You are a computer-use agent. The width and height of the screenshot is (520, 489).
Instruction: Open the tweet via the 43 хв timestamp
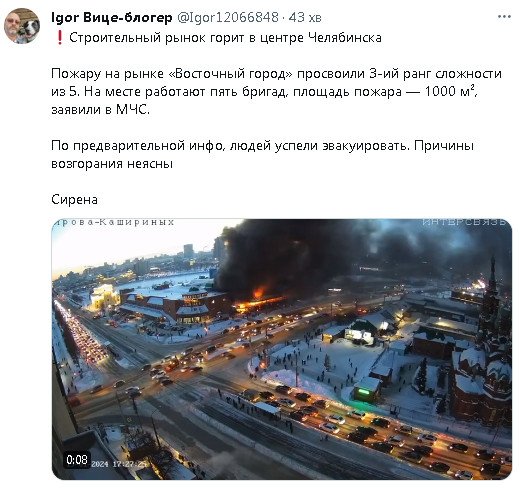click(x=305, y=17)
